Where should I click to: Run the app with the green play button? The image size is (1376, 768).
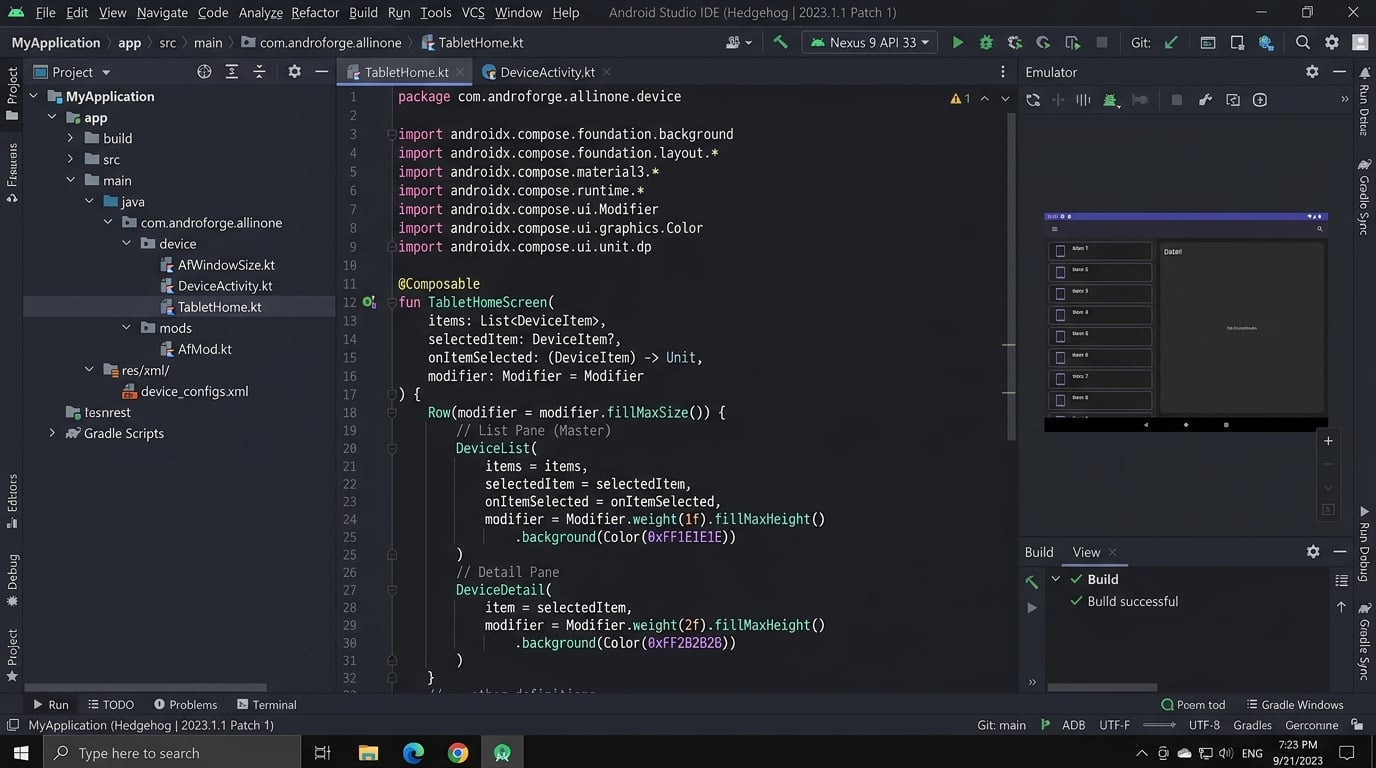[x=957, y=42]
